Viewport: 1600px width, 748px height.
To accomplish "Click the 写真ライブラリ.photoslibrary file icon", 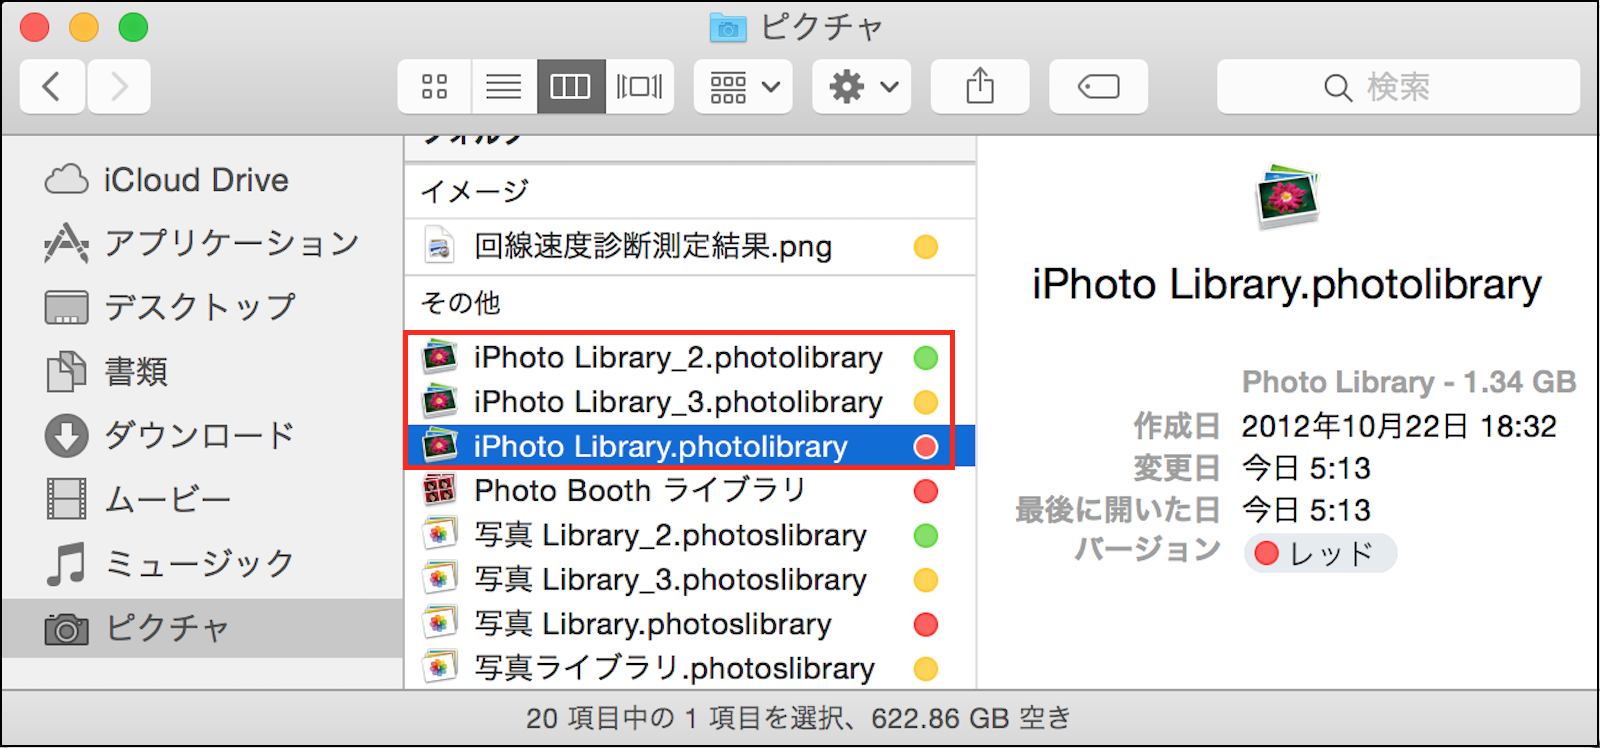I will [439, 668].
